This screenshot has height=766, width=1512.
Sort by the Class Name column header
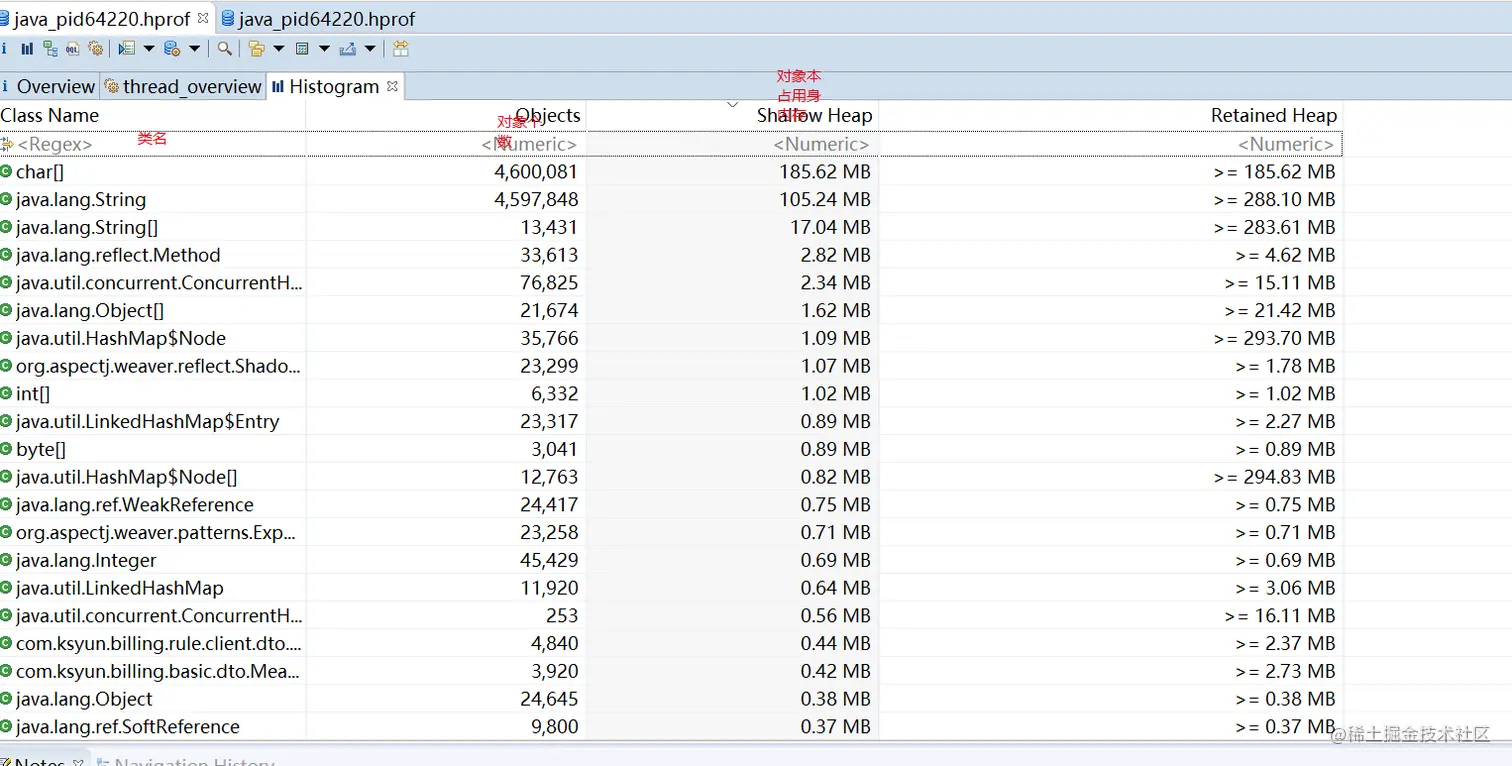point(152,116)
